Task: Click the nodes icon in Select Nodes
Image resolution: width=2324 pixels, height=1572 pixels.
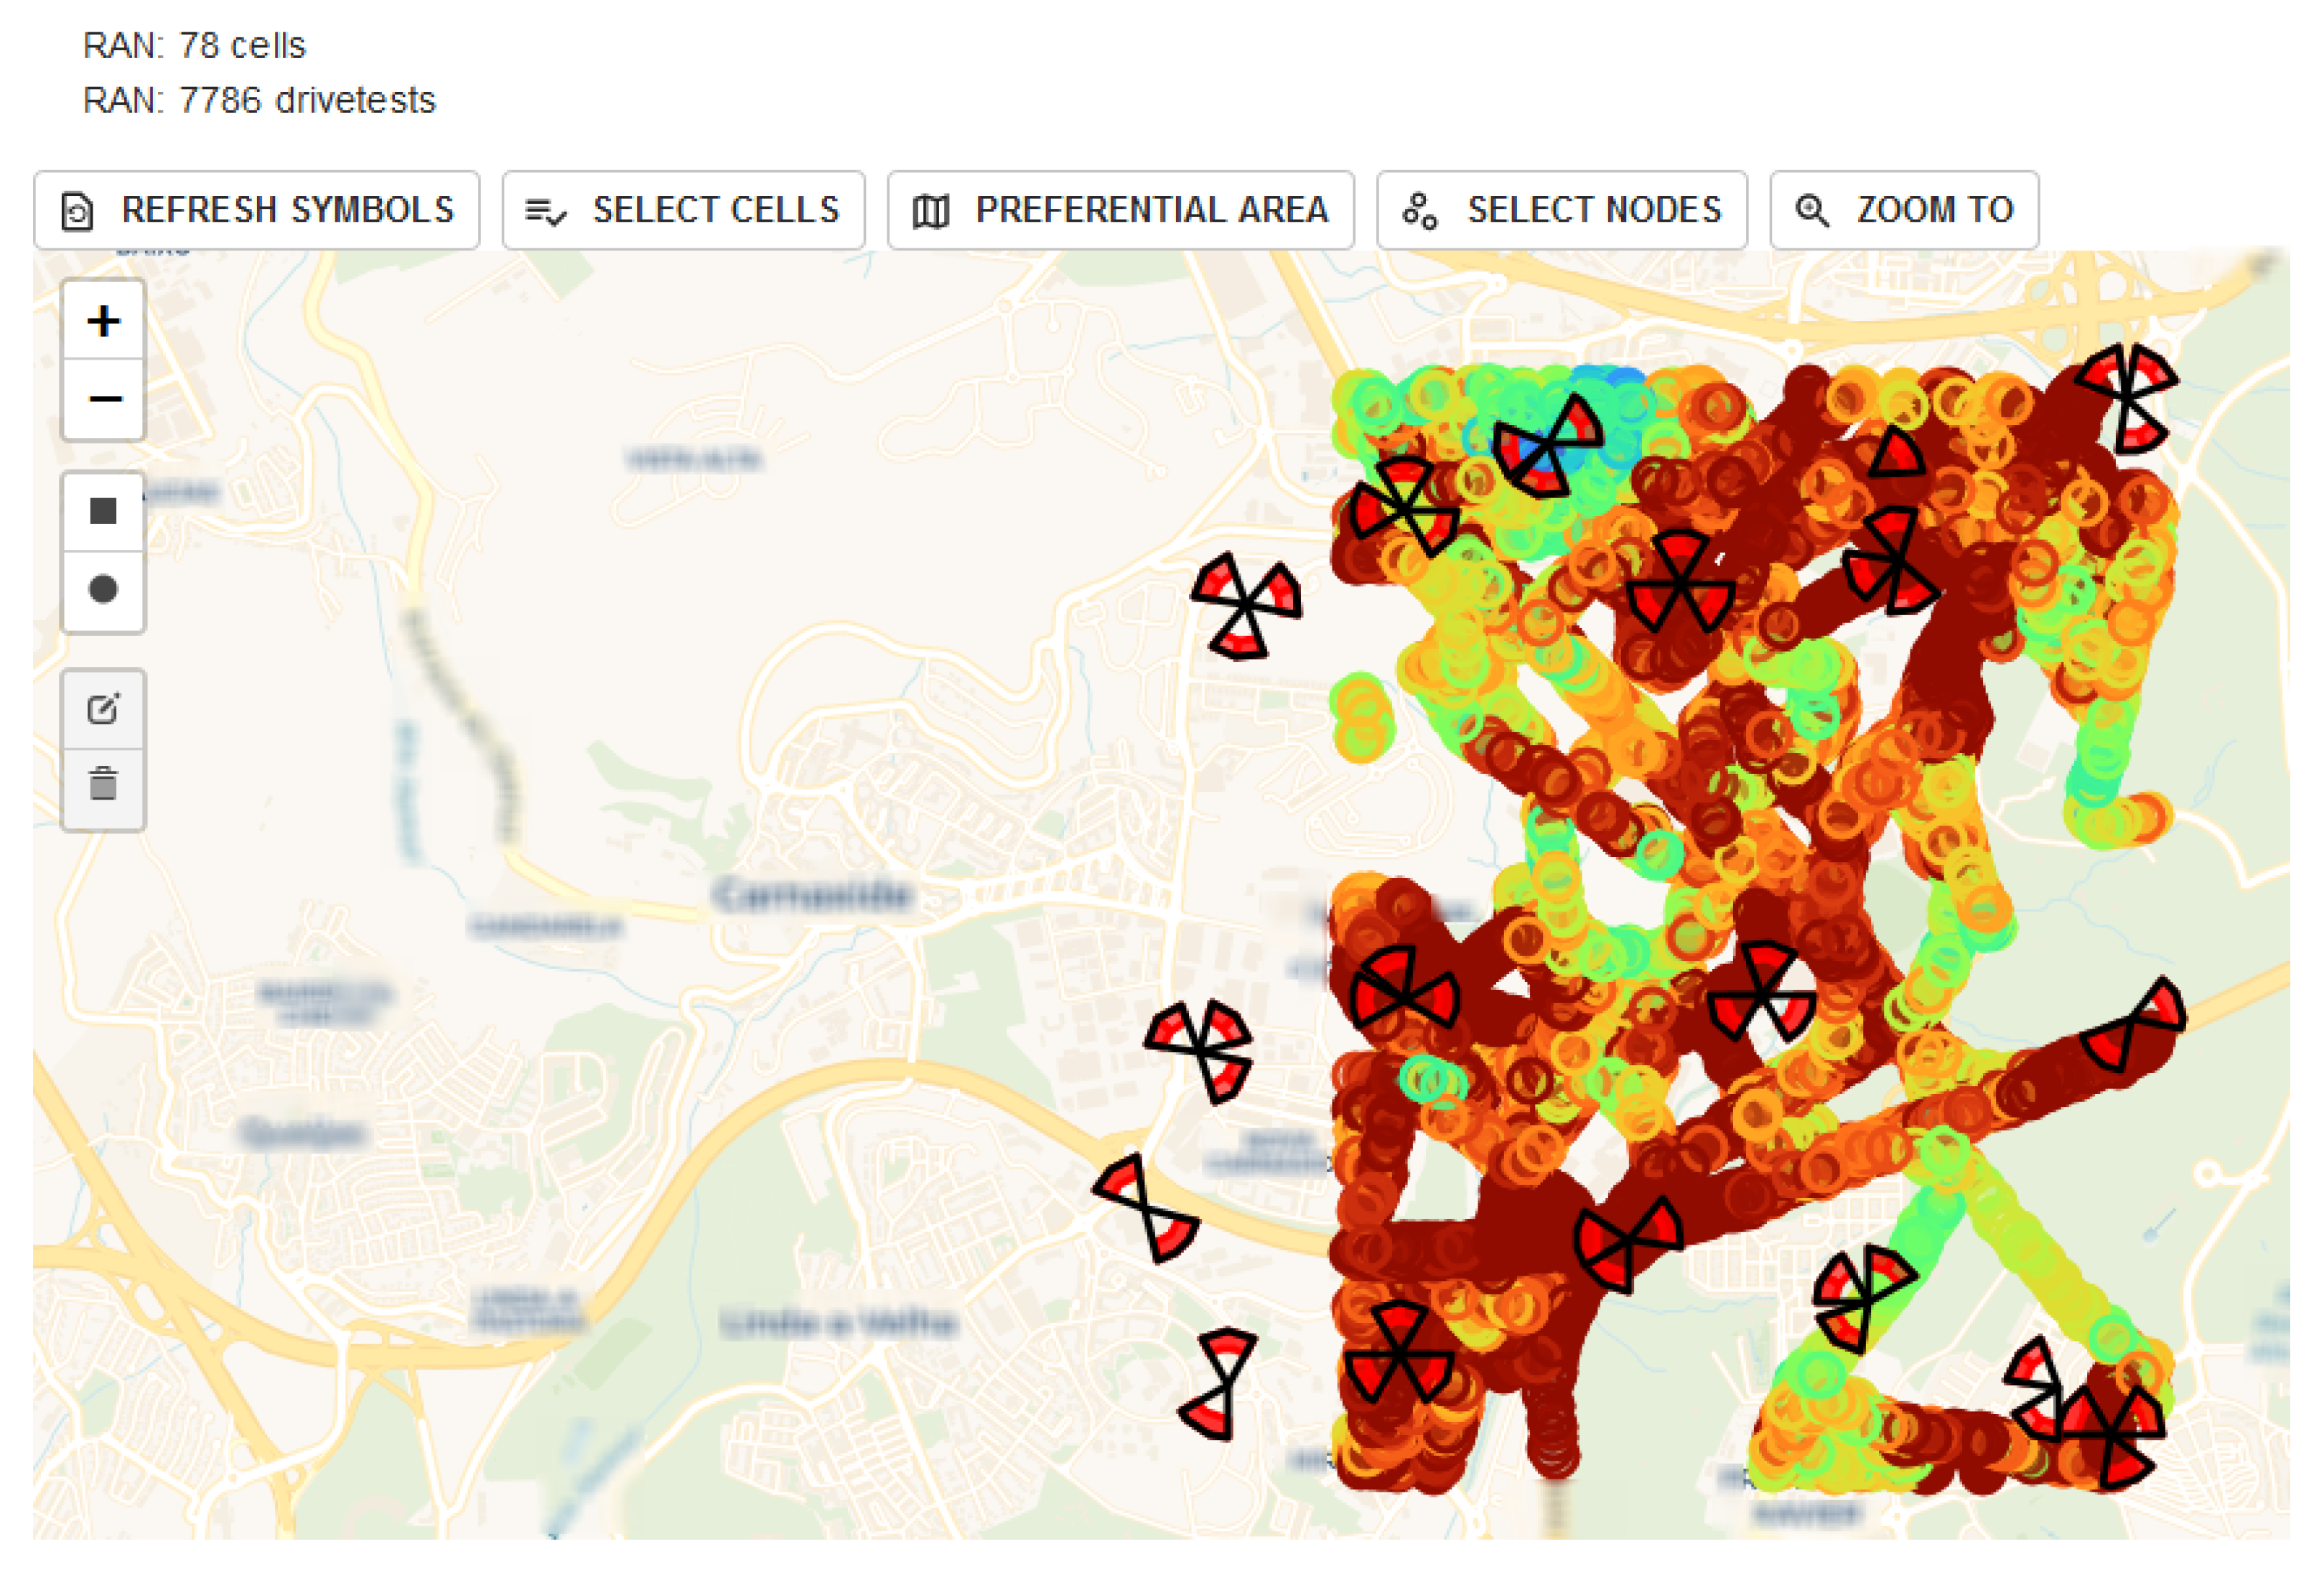Action: point(1419,211)
